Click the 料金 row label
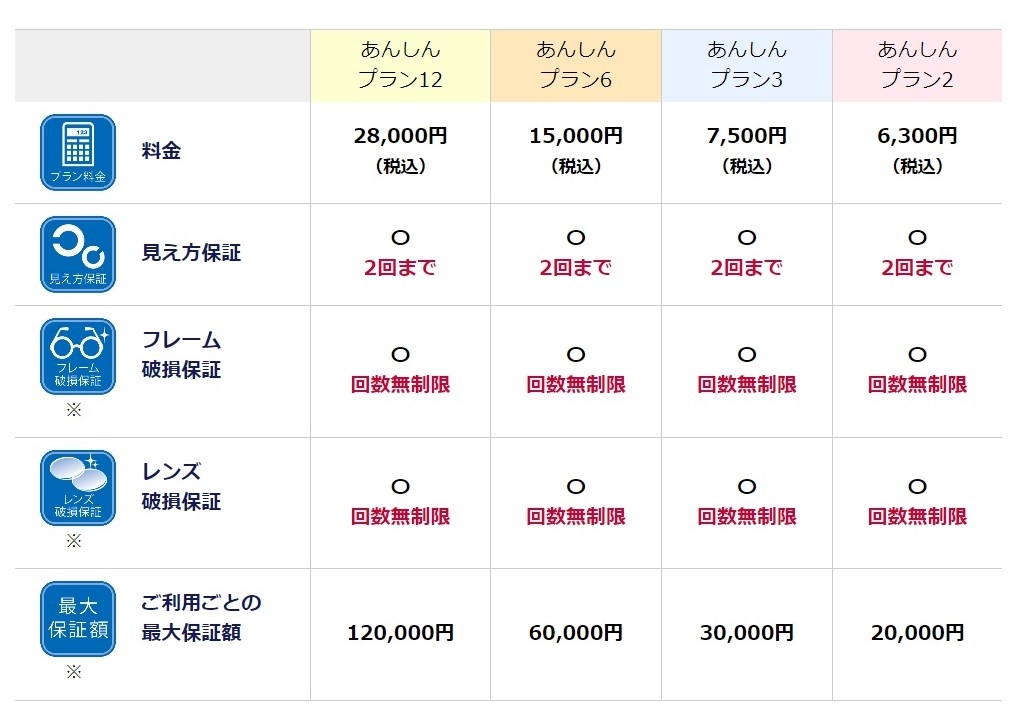The width and height of the screenshot is (1009, 718). coord(161,152)
